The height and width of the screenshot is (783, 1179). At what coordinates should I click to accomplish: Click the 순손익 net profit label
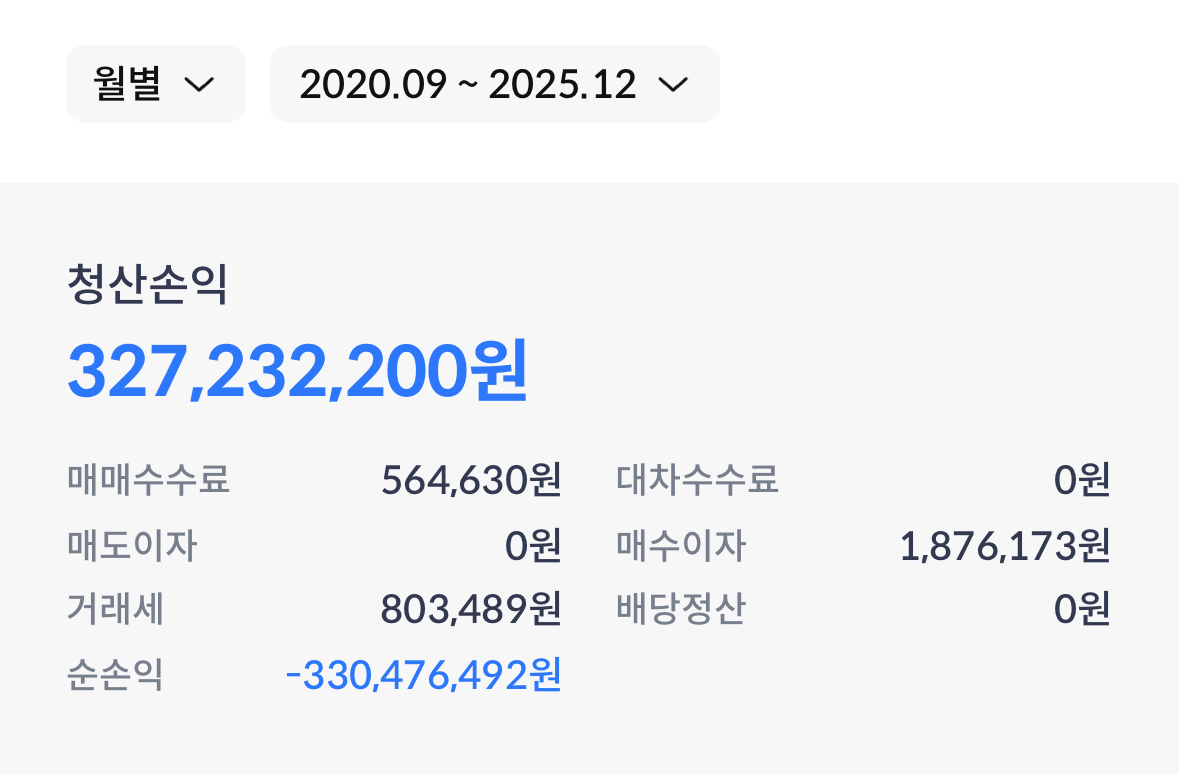click(x=115, y=676)
